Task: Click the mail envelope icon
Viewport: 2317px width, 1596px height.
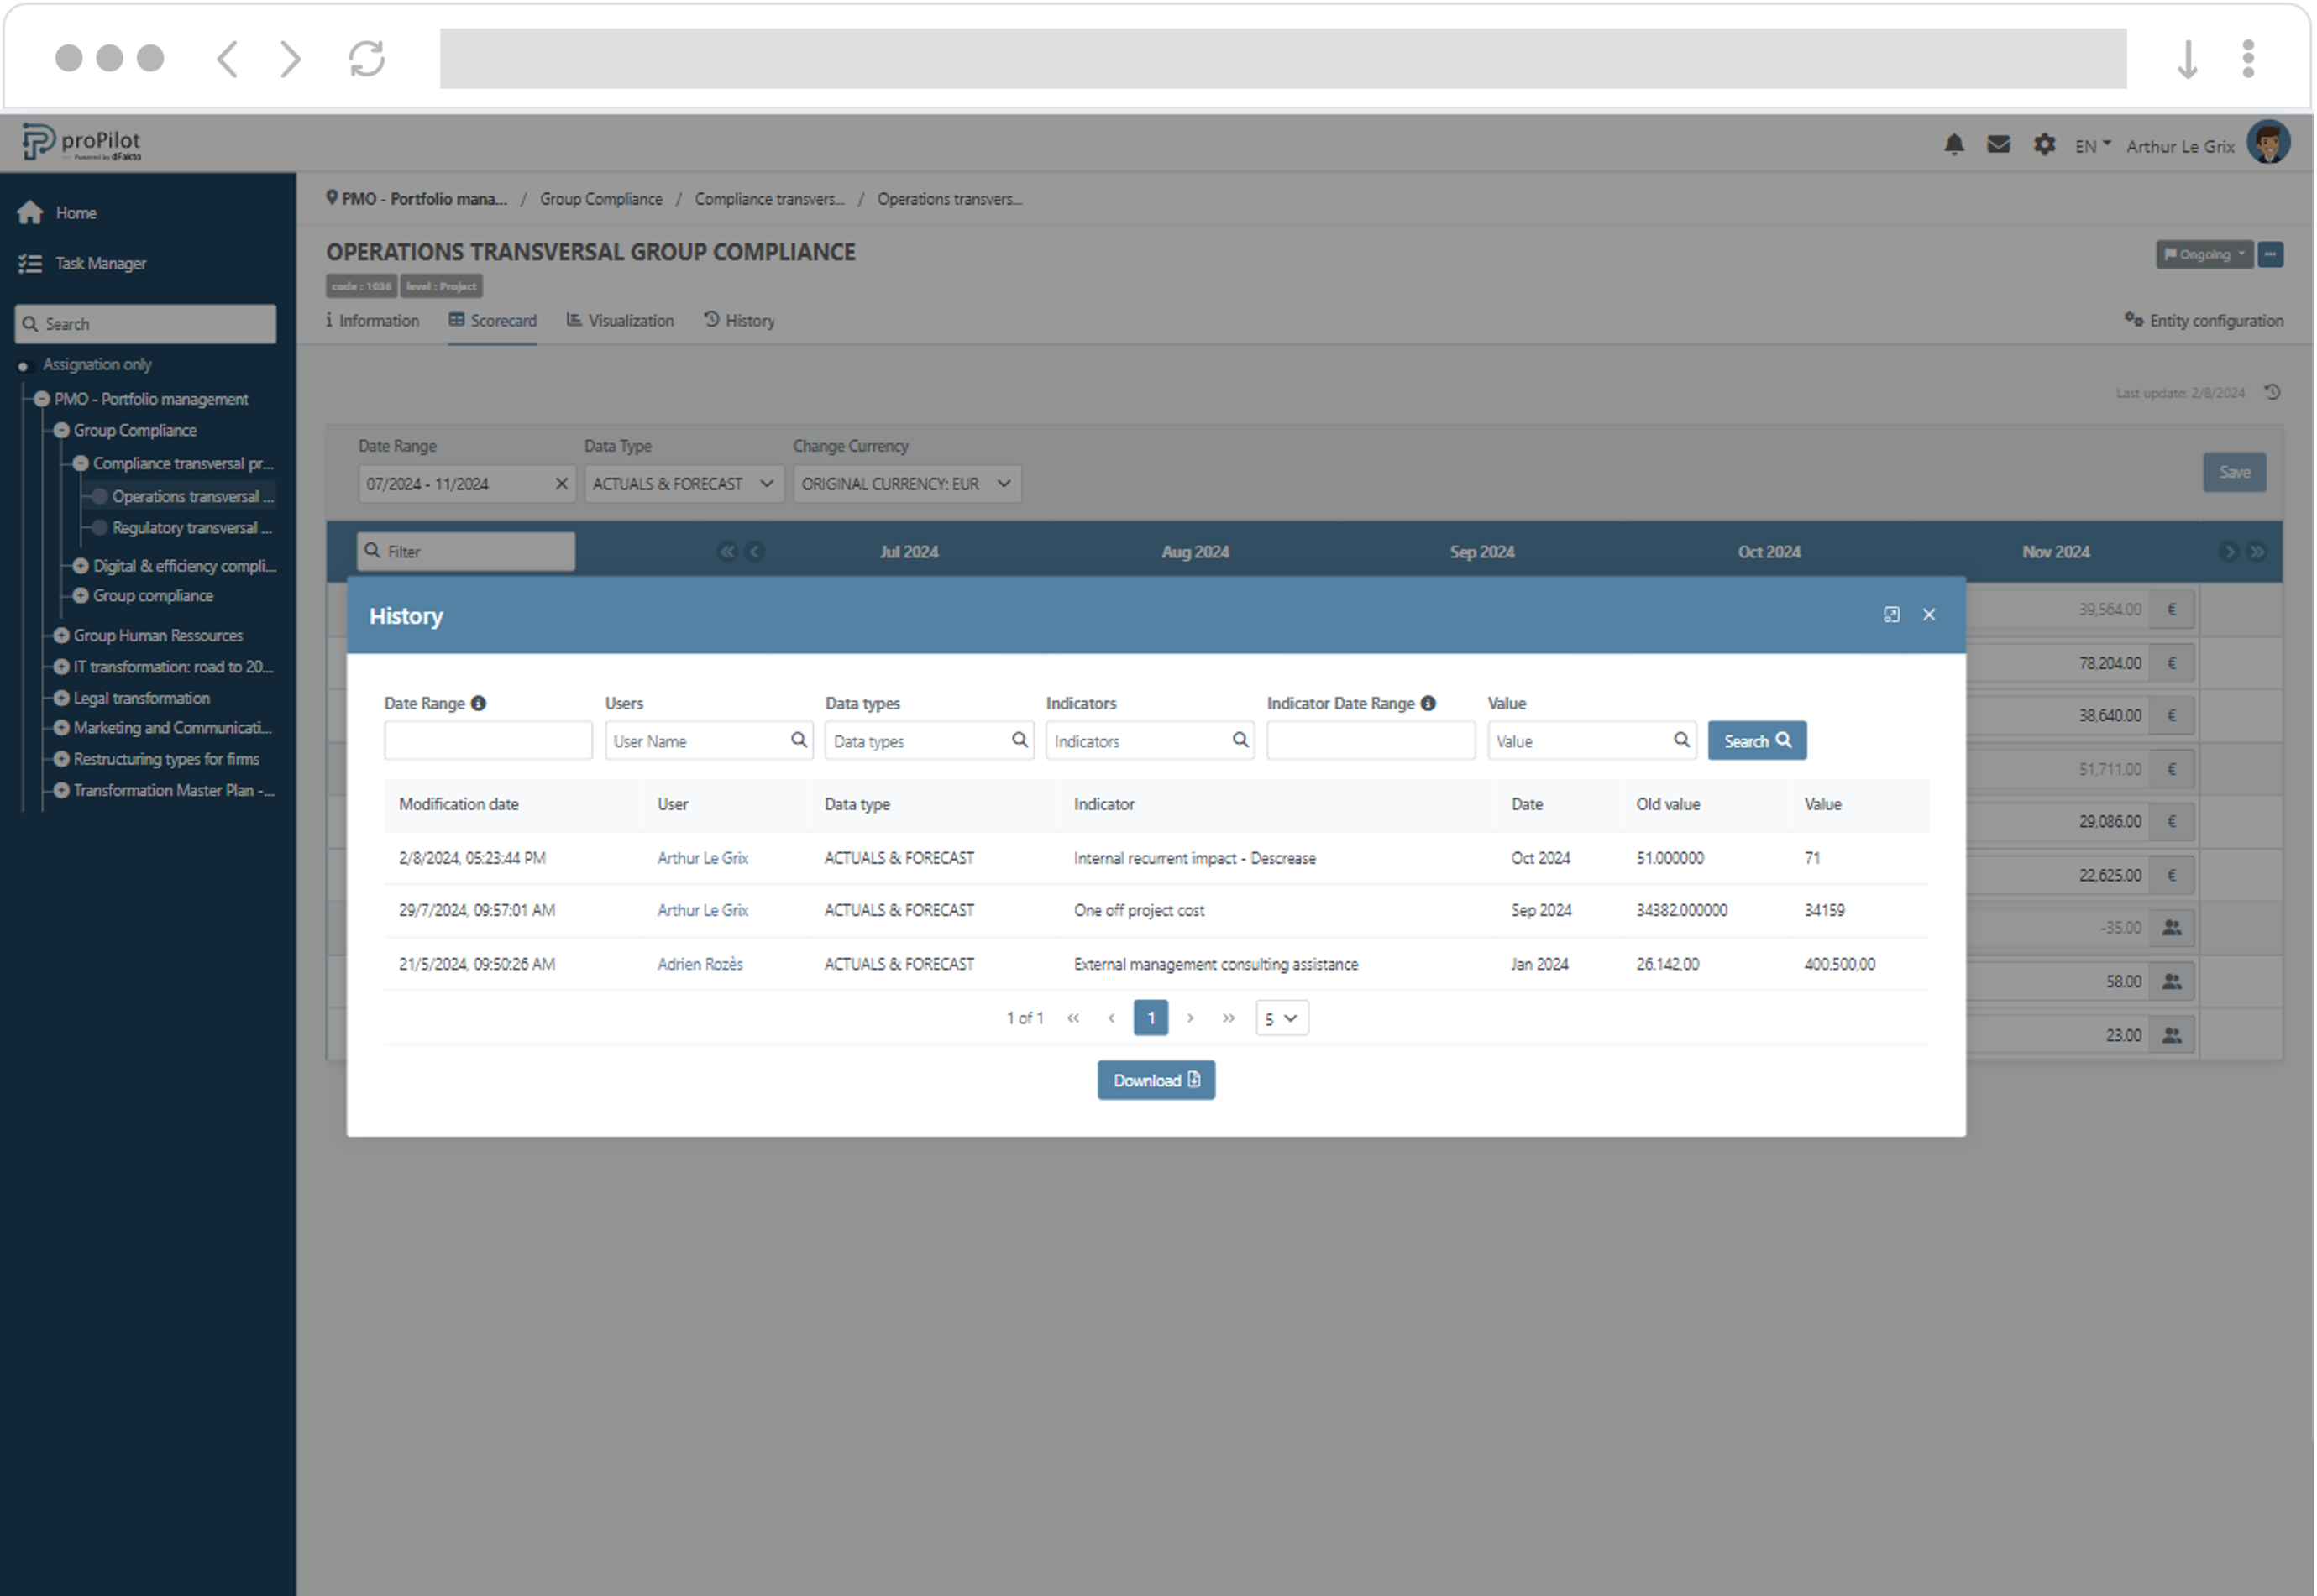Action: coord(1999,144)
